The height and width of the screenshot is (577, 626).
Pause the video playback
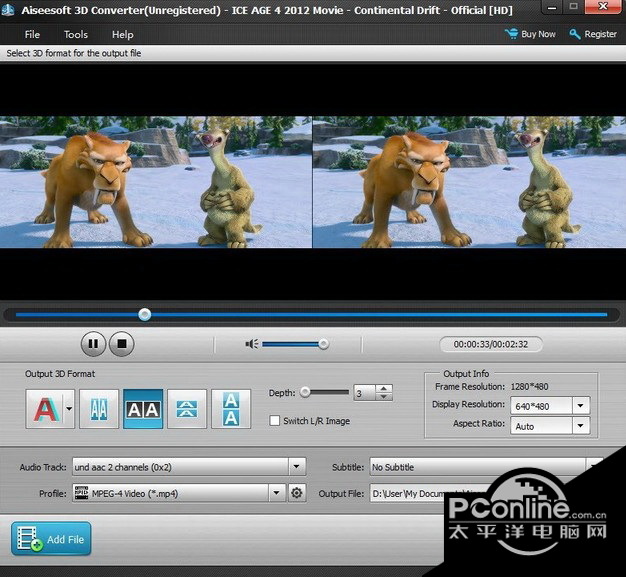(93, 344)
